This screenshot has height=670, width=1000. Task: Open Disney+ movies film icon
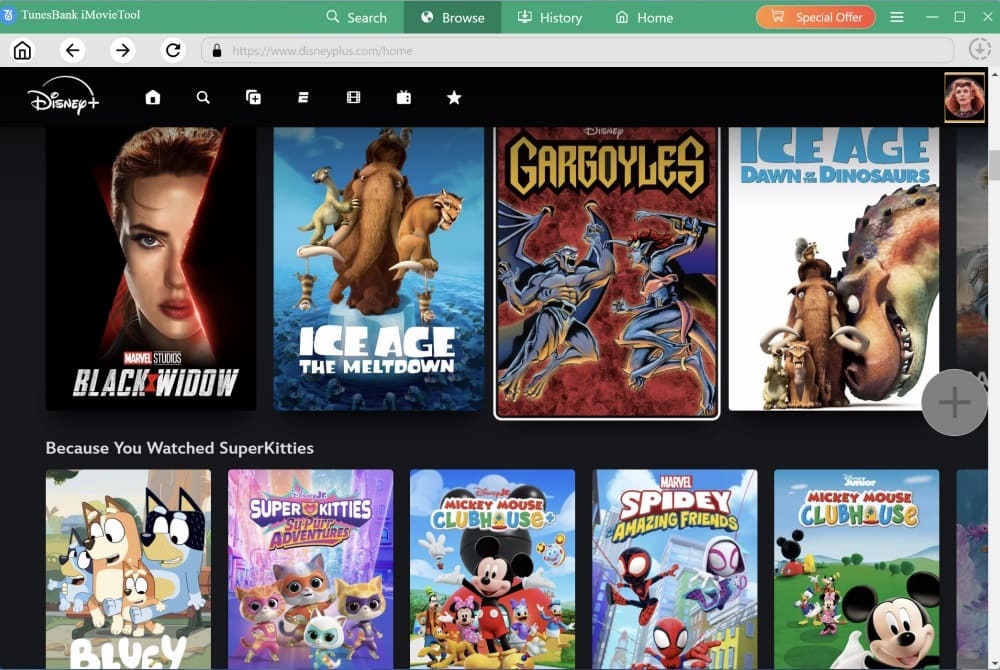(x=353, y=97)
